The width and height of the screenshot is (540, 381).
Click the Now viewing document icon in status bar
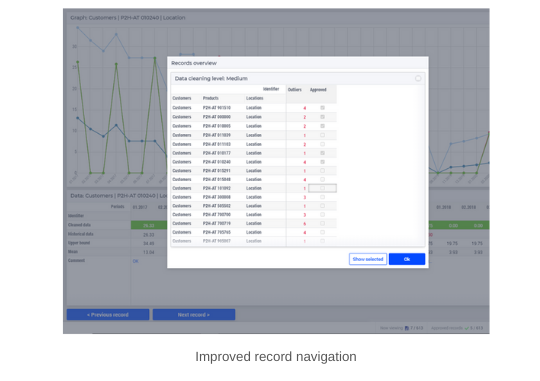[407, 328]
